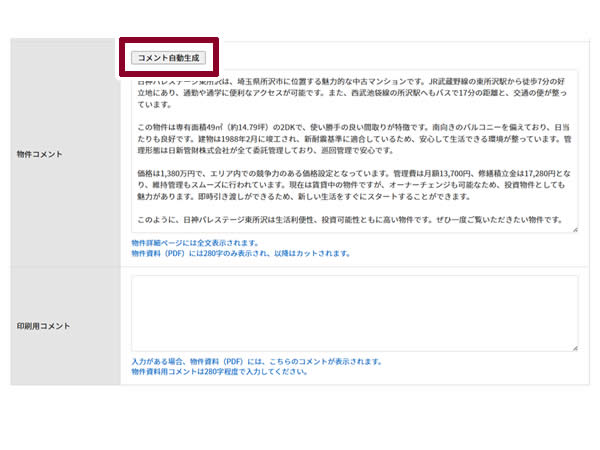Click the hint 物件資料用コメントは280字程度で入力

[x=219, y=371]
